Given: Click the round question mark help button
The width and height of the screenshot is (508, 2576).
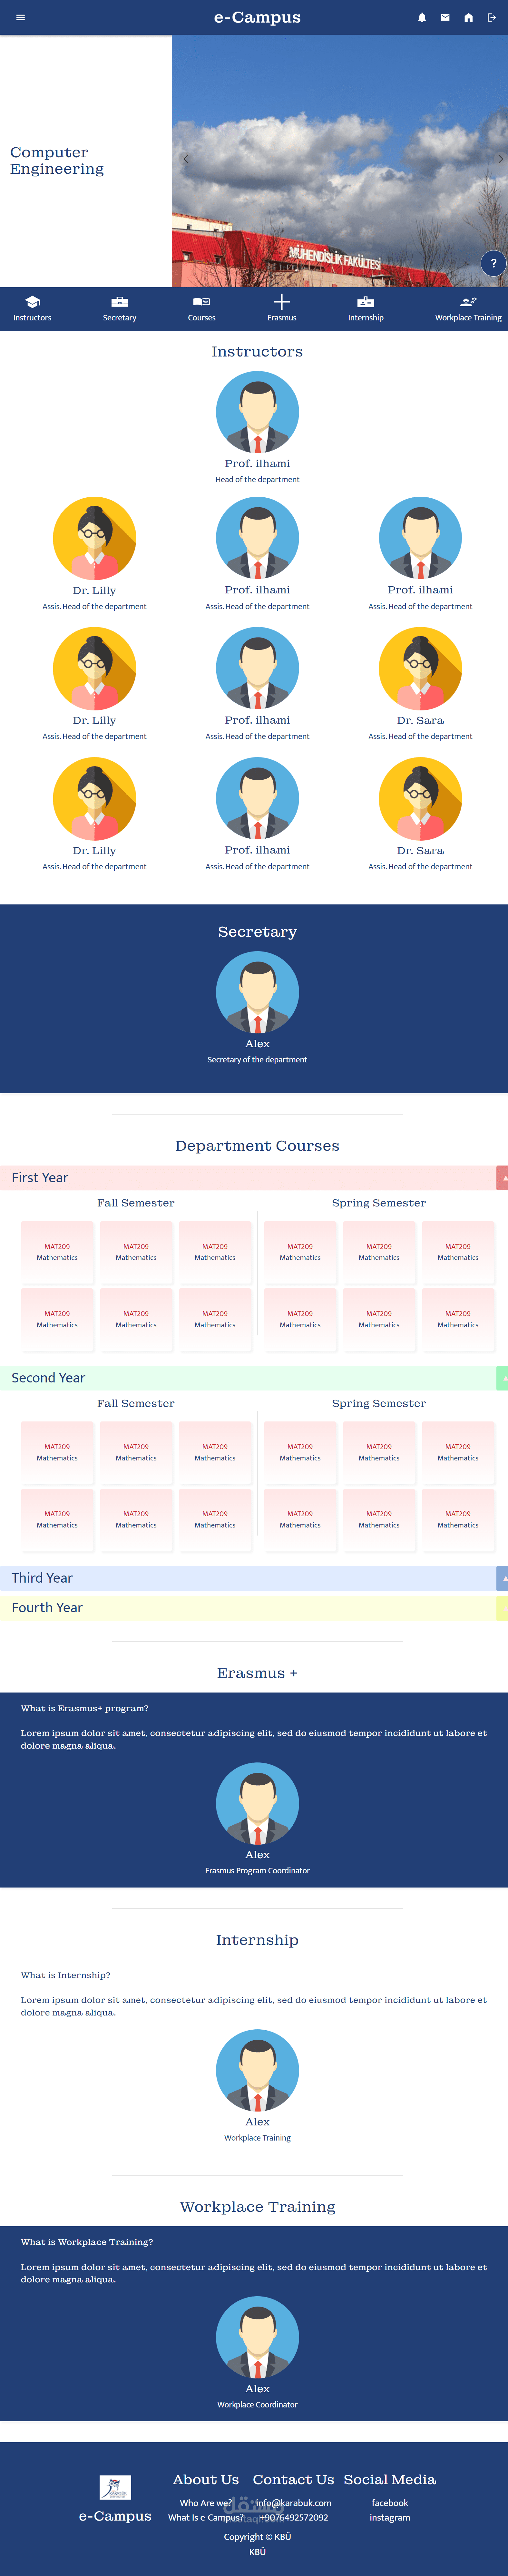Looking at the screenshot, I should (493, 263).
